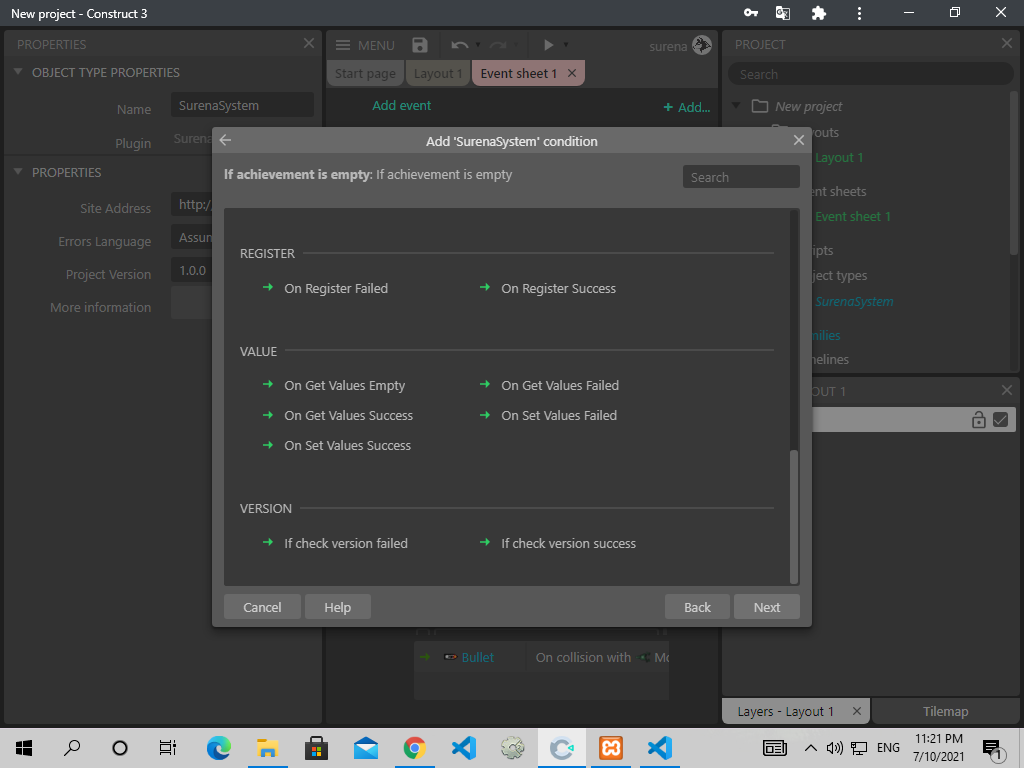The image size is (1024, 768).
Task: Click the condition dialog Search field
Action: click(741, 177)
